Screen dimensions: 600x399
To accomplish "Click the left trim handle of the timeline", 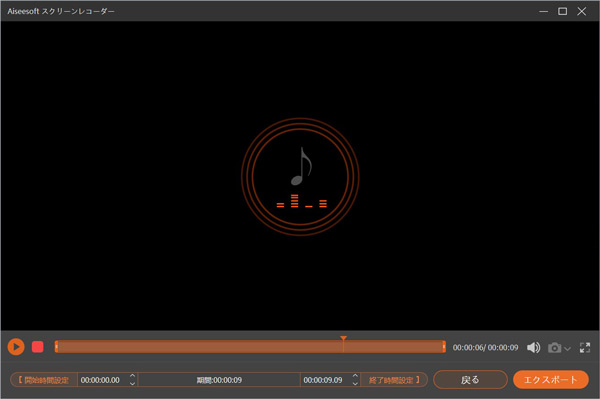I will (x=56, y=347).
